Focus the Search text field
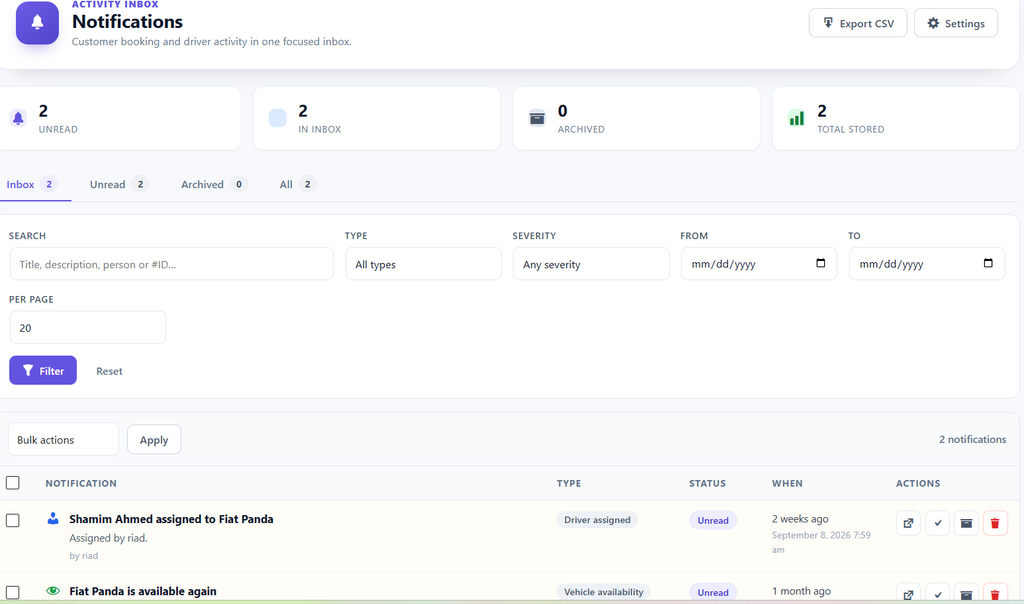The image size is (1024, 604). (171, 264)
